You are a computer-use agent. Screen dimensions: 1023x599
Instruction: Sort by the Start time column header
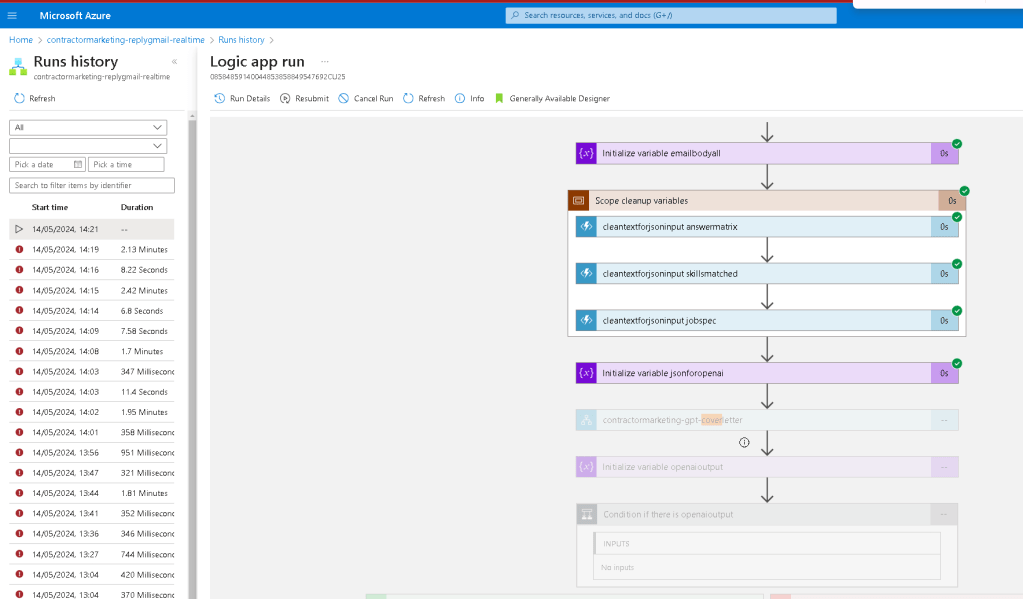coord(50,207)
